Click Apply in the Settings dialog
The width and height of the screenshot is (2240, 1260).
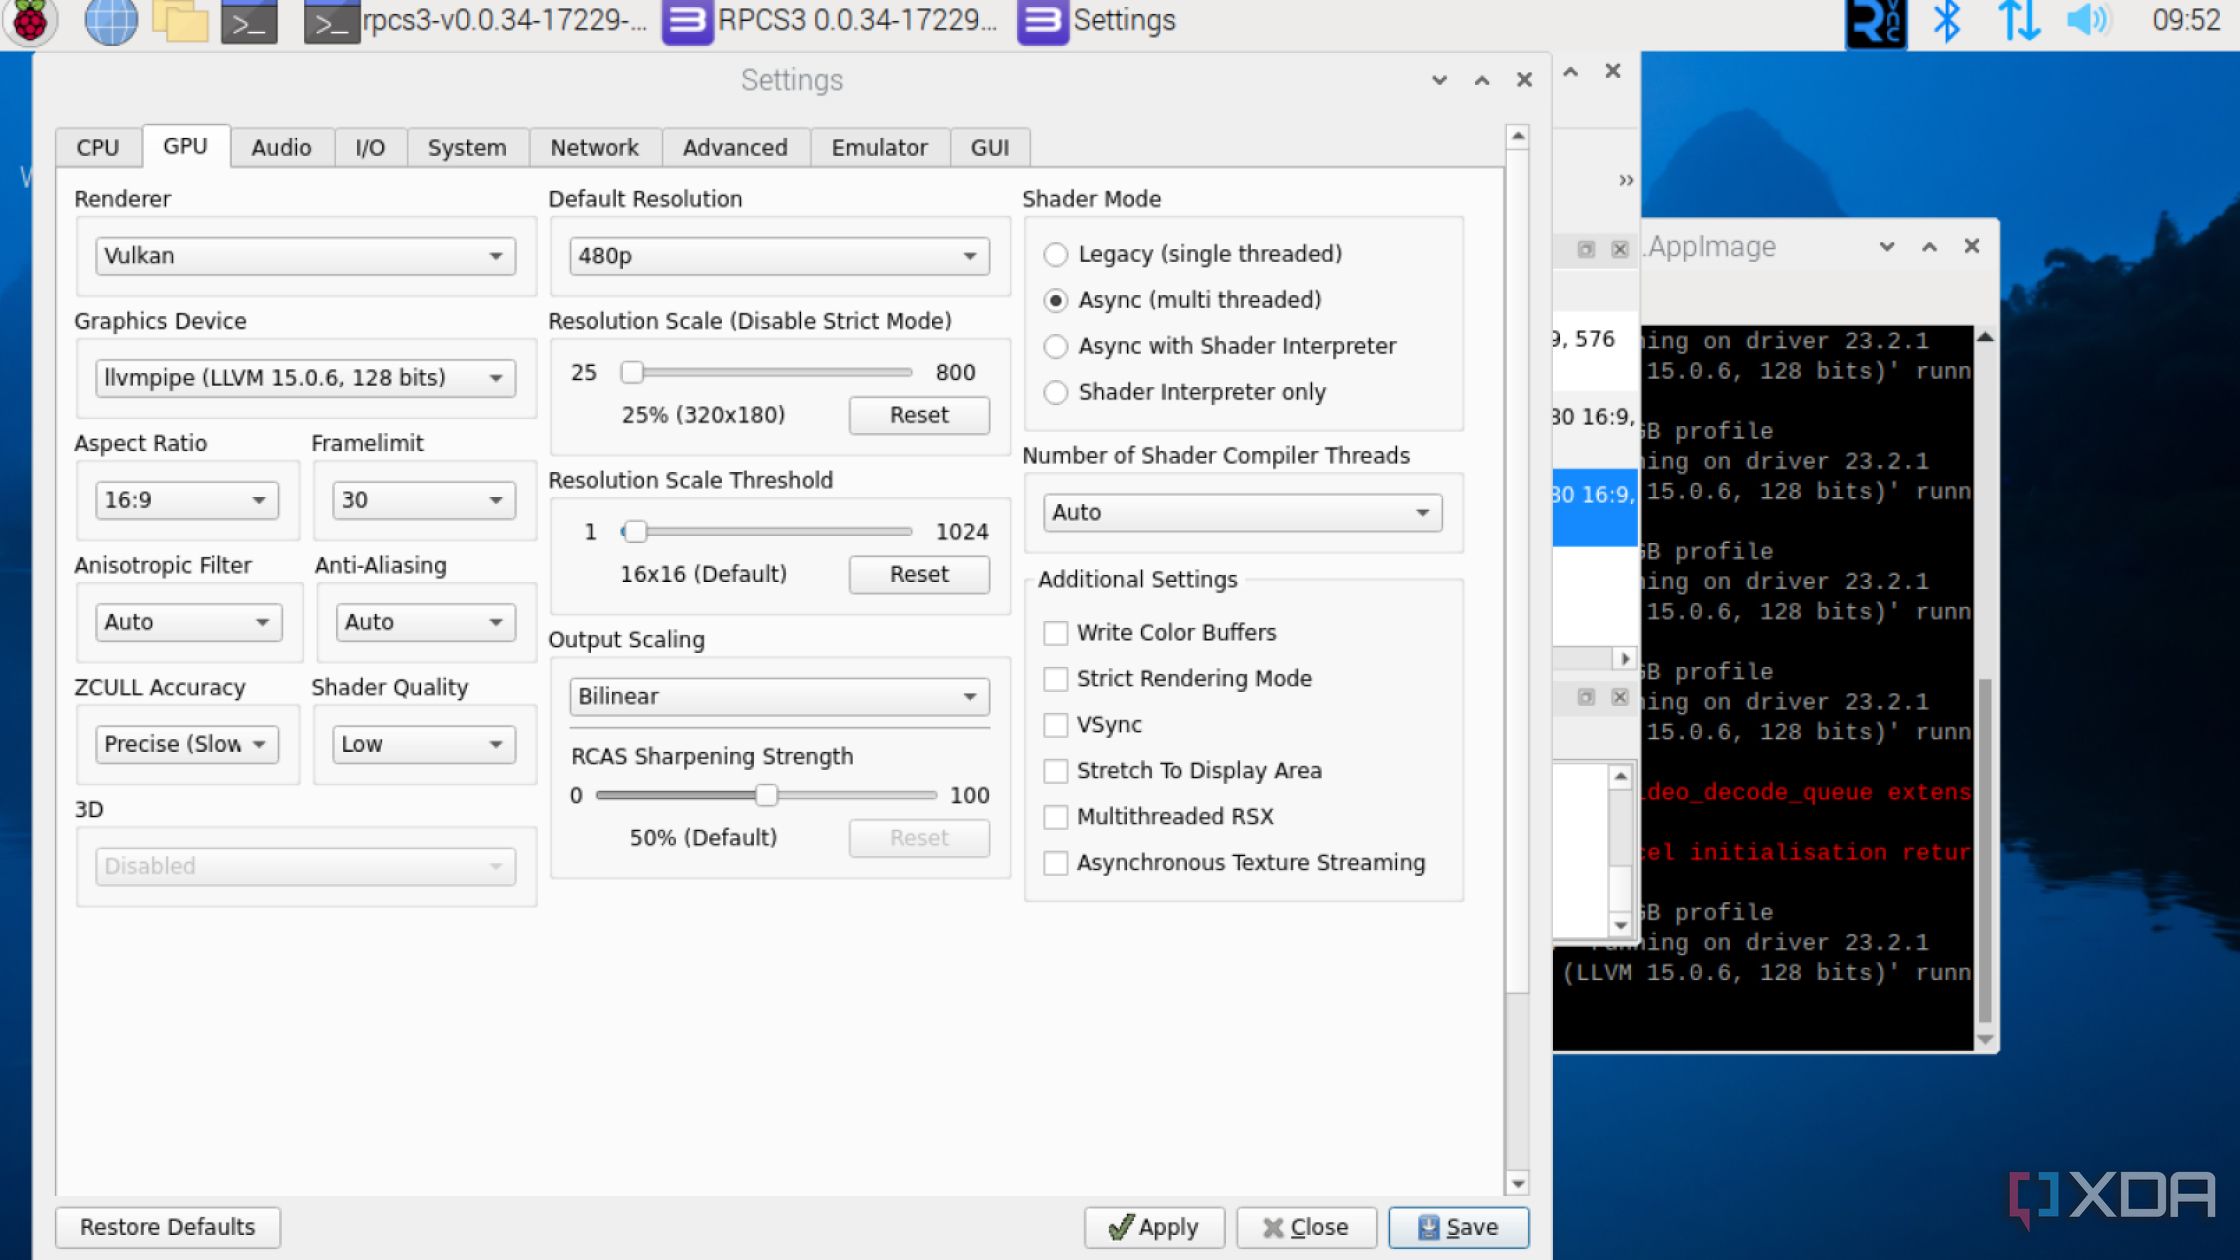point(1154,1227)
